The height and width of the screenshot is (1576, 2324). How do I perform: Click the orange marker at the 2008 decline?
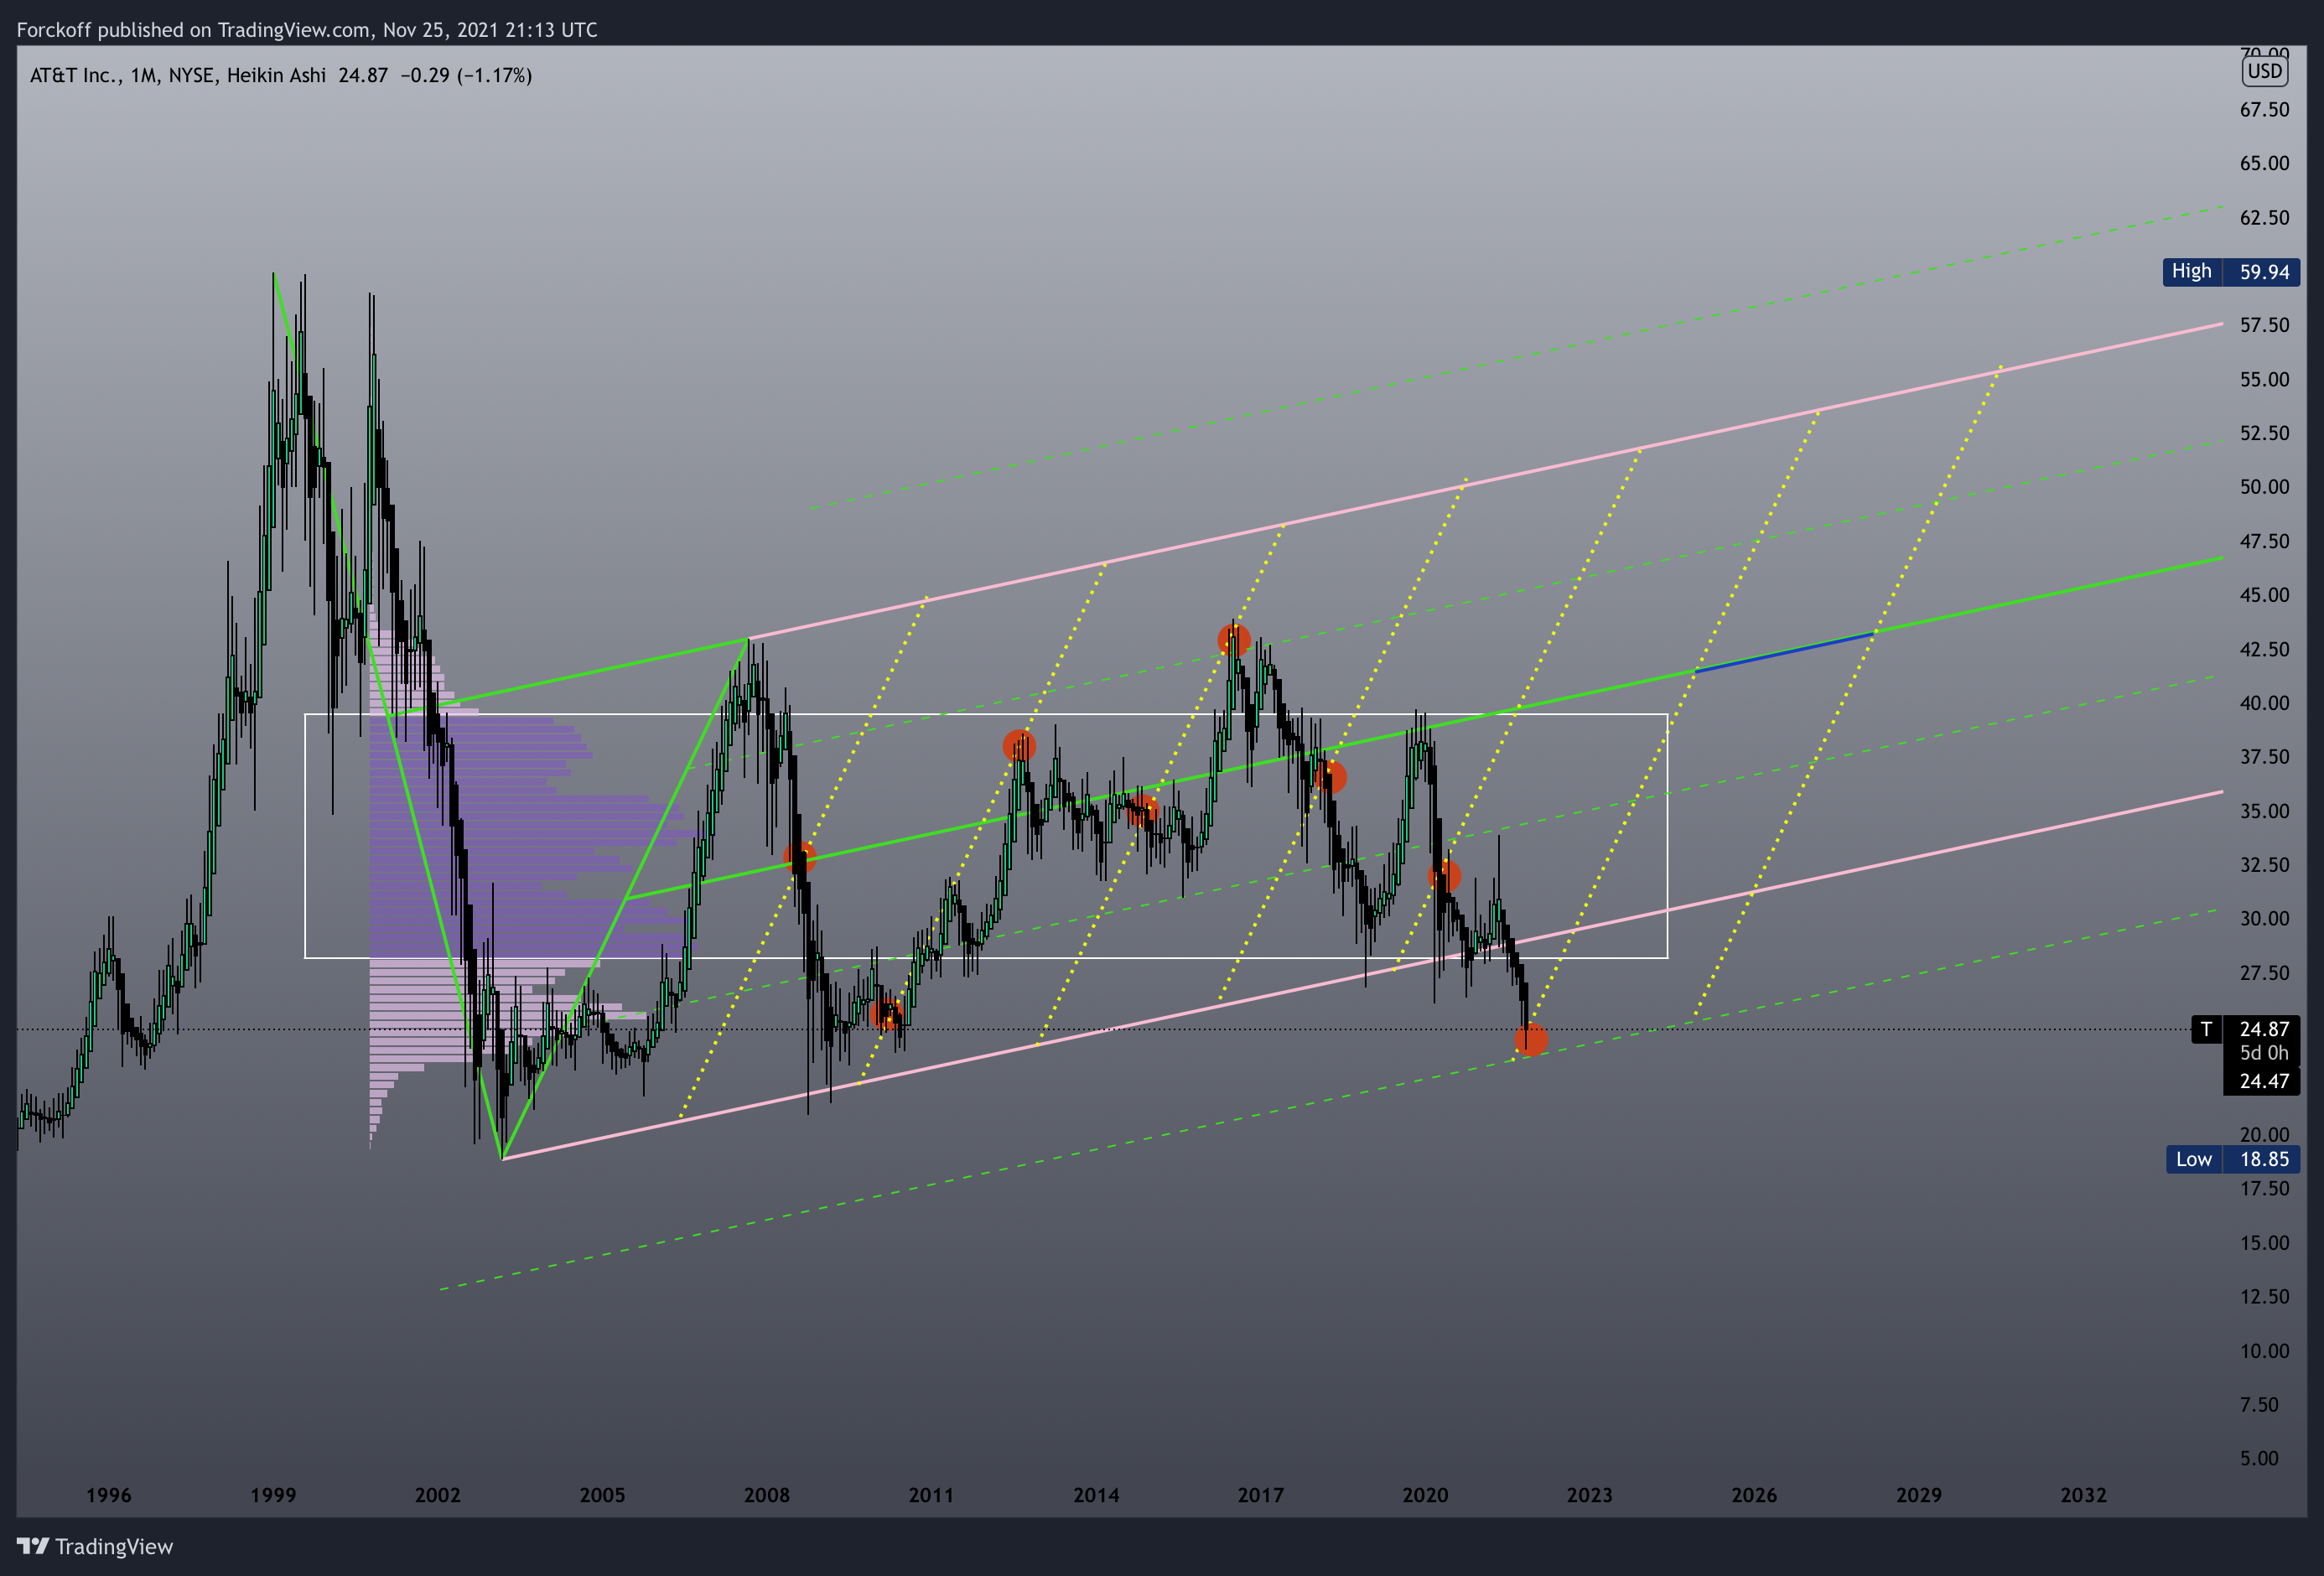tap(800, 857)
